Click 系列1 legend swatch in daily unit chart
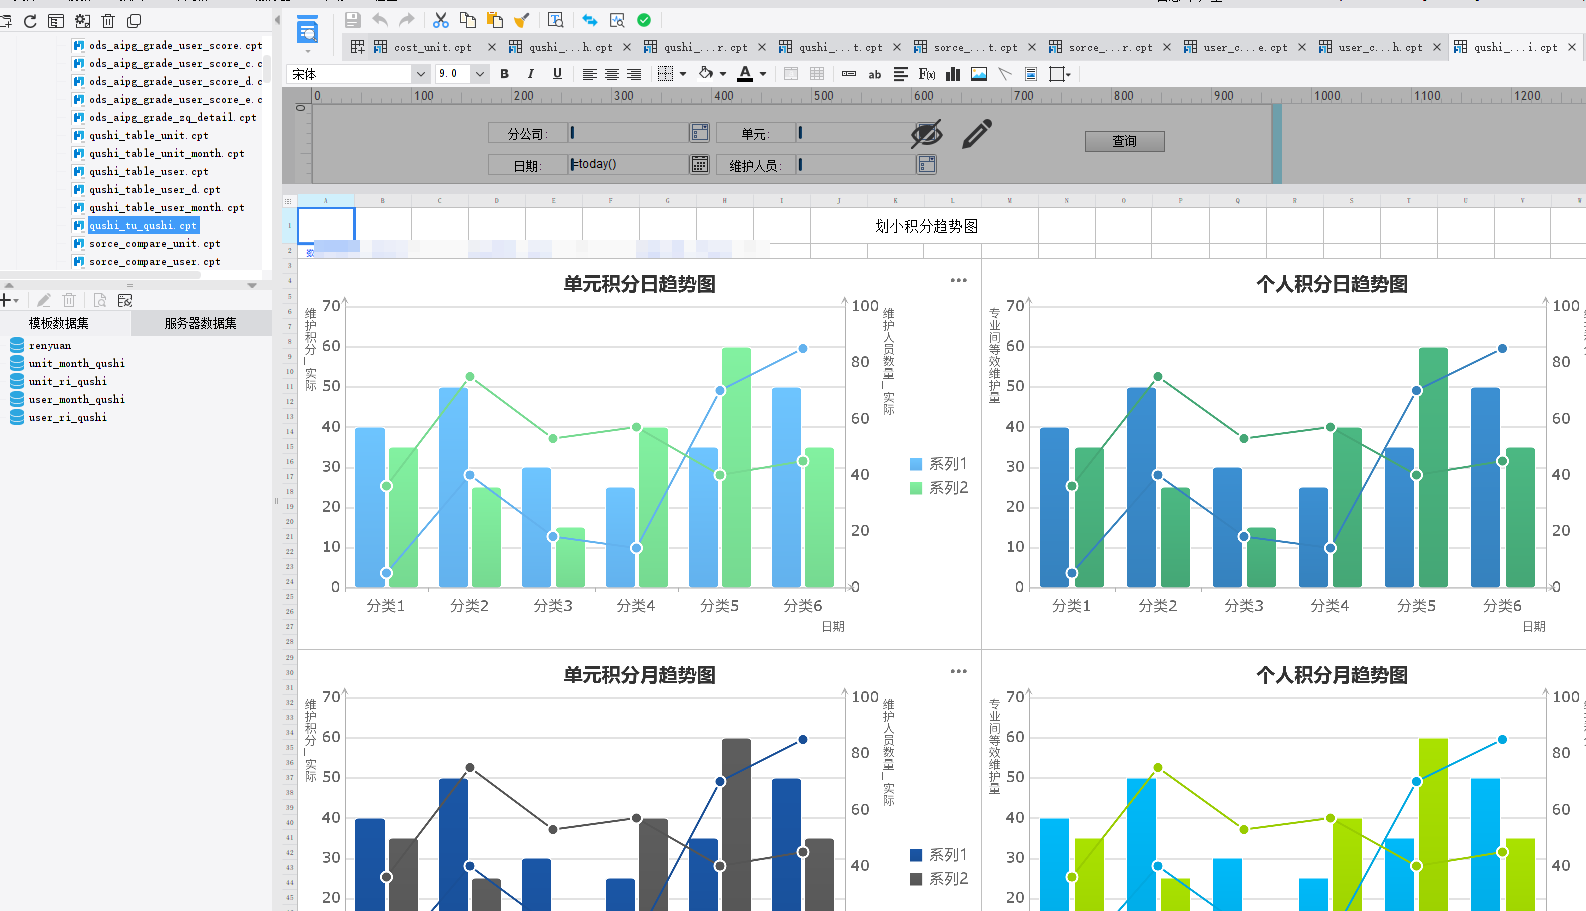 (916, 464)
